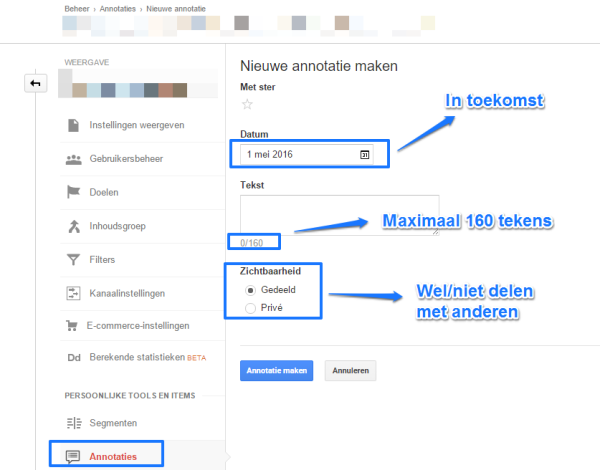Click the Filters funnel icon
Image resolution: width=600 pixels, height=470 pixels.
pos(73,260)
